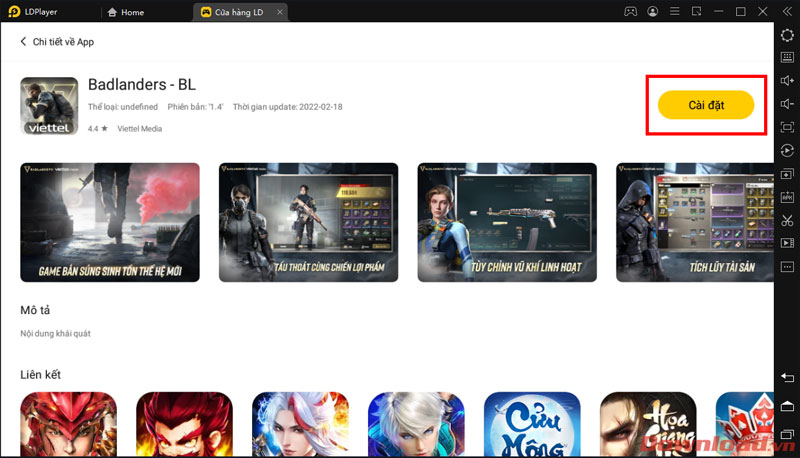Open the playing cards related game icon

[x=745, y=424]
